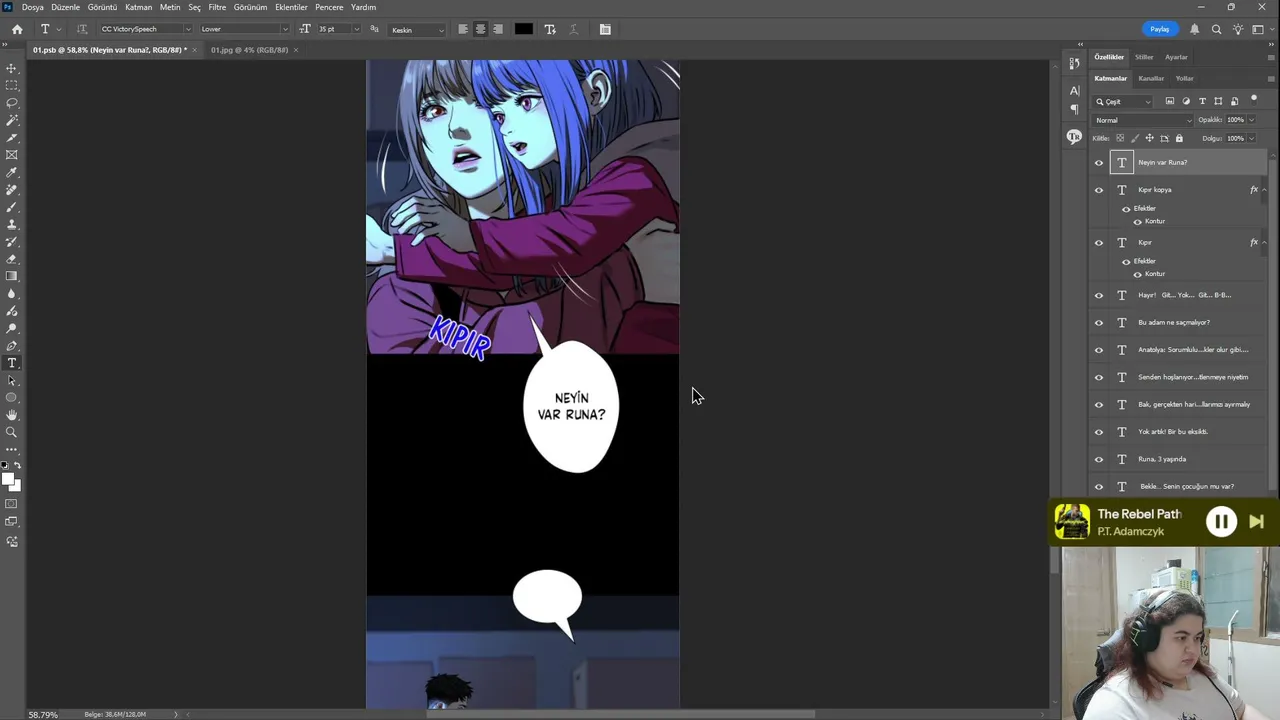Select the Path Selection arrow tool
This screenshot has width=1280, height=720.
coord(12,380)
